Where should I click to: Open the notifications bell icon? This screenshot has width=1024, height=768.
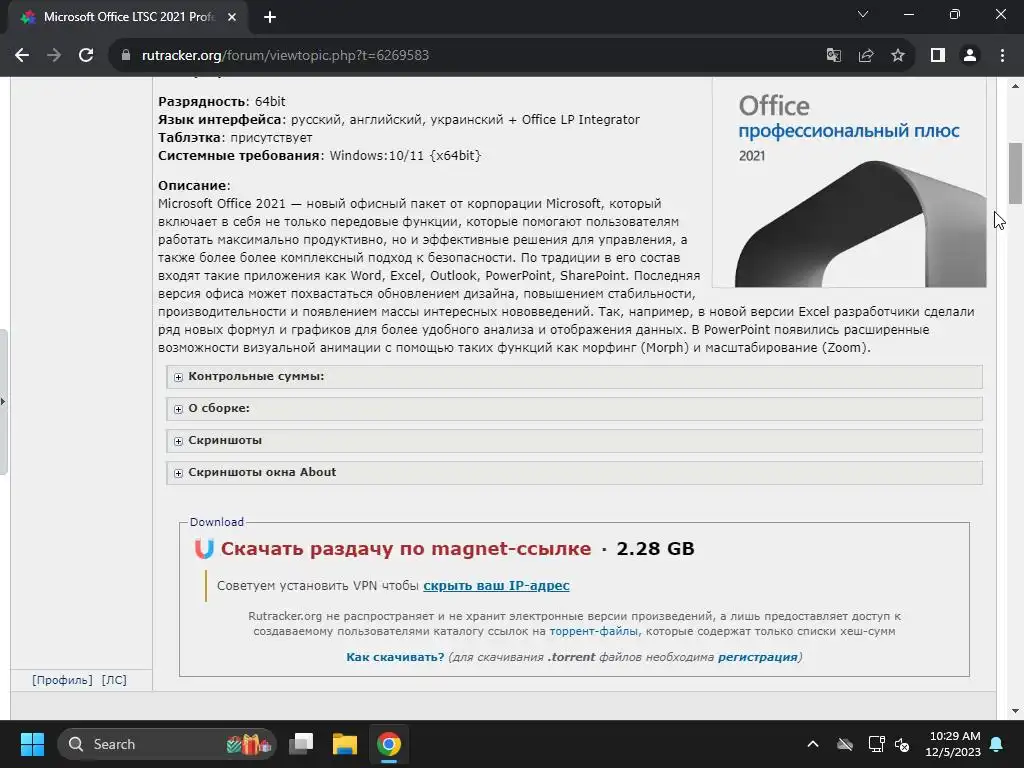pyautogui.click(x=997, y=744)
